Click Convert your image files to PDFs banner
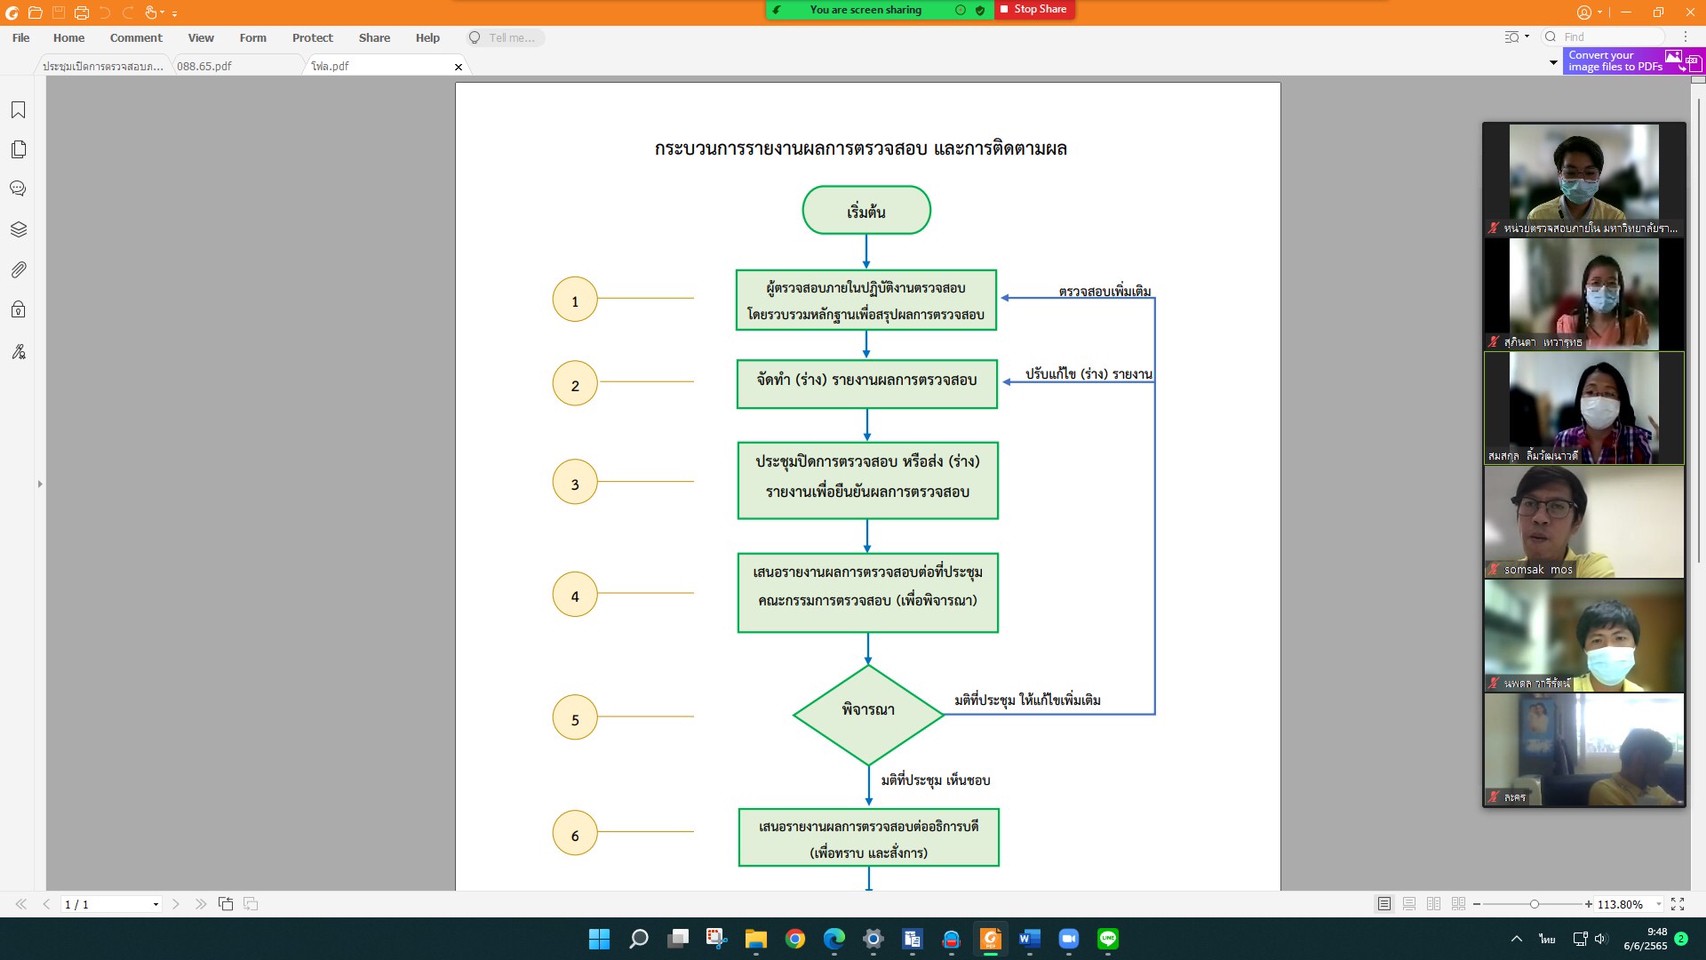1706x960 pixels. 1633,61
